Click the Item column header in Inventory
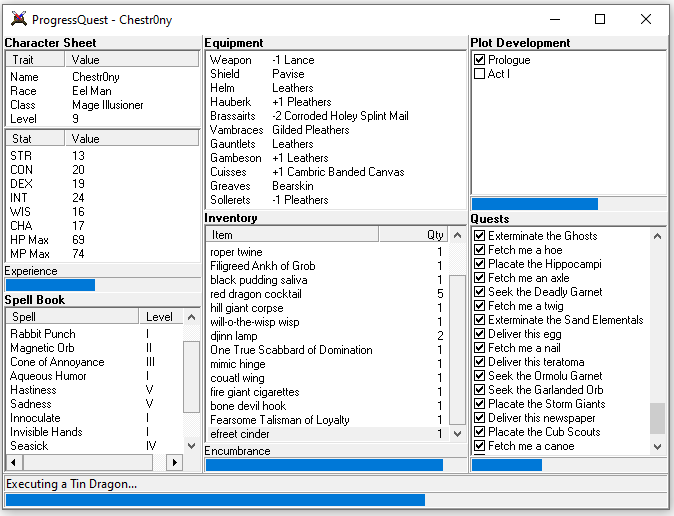674x516 pixels. pyautogui.click(x=292, y=235)
